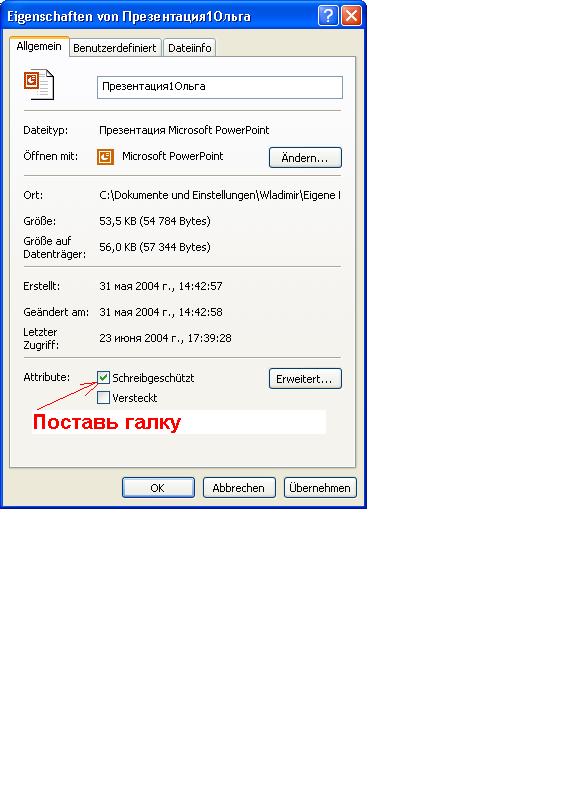Click the Microsoft PowerPoint icon next to Öffnen mit
This screenshot has width=583, height=805.
tap(105, 157)
